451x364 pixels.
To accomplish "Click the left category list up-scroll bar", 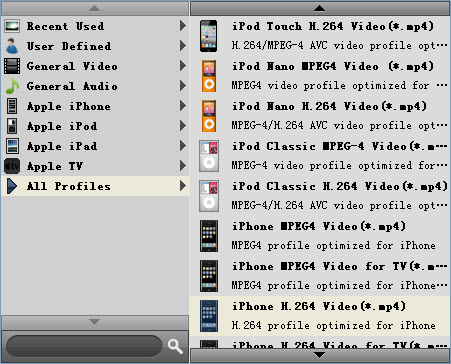I will click(x=95, y=8).
